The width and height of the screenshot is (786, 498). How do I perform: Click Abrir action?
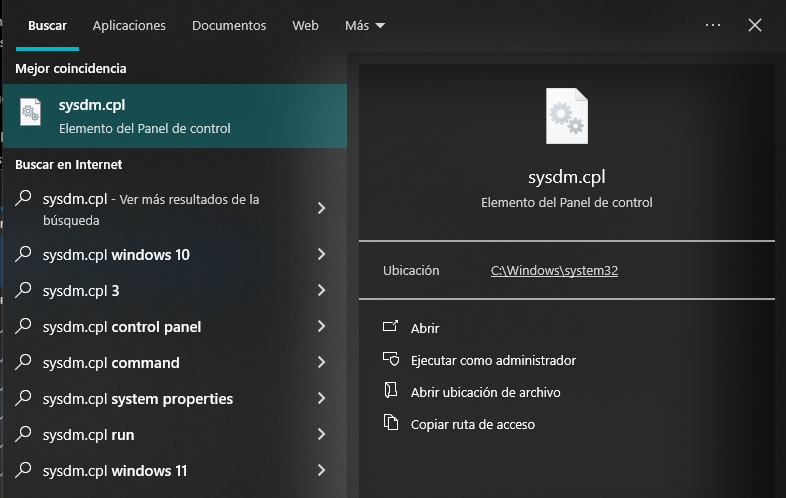coord(425,328)
